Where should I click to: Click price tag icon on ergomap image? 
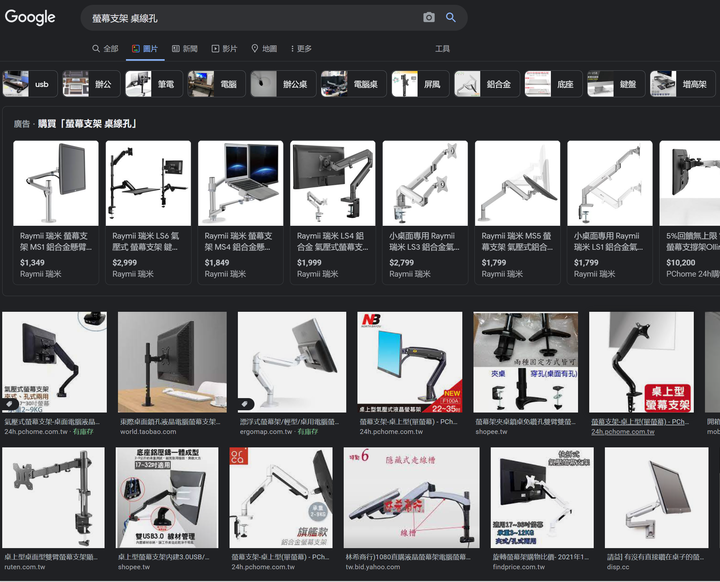click(246, 404)
